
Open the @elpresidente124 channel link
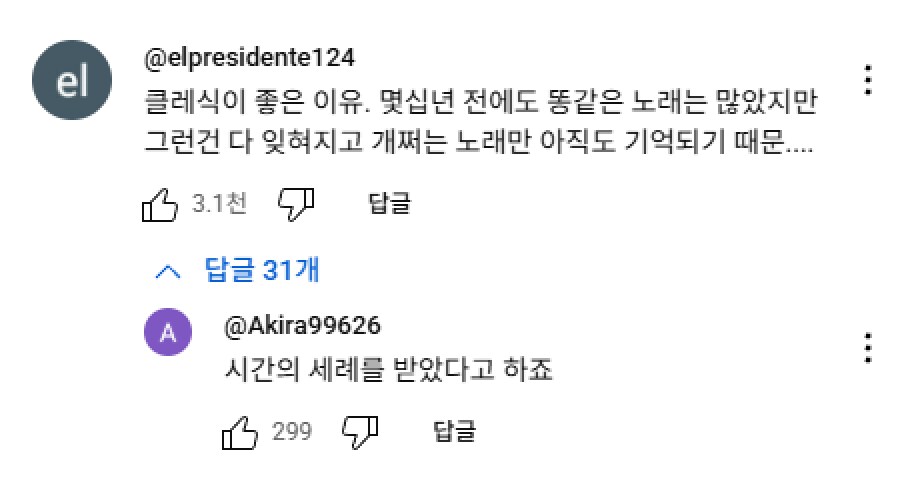(x=249, y=58)
